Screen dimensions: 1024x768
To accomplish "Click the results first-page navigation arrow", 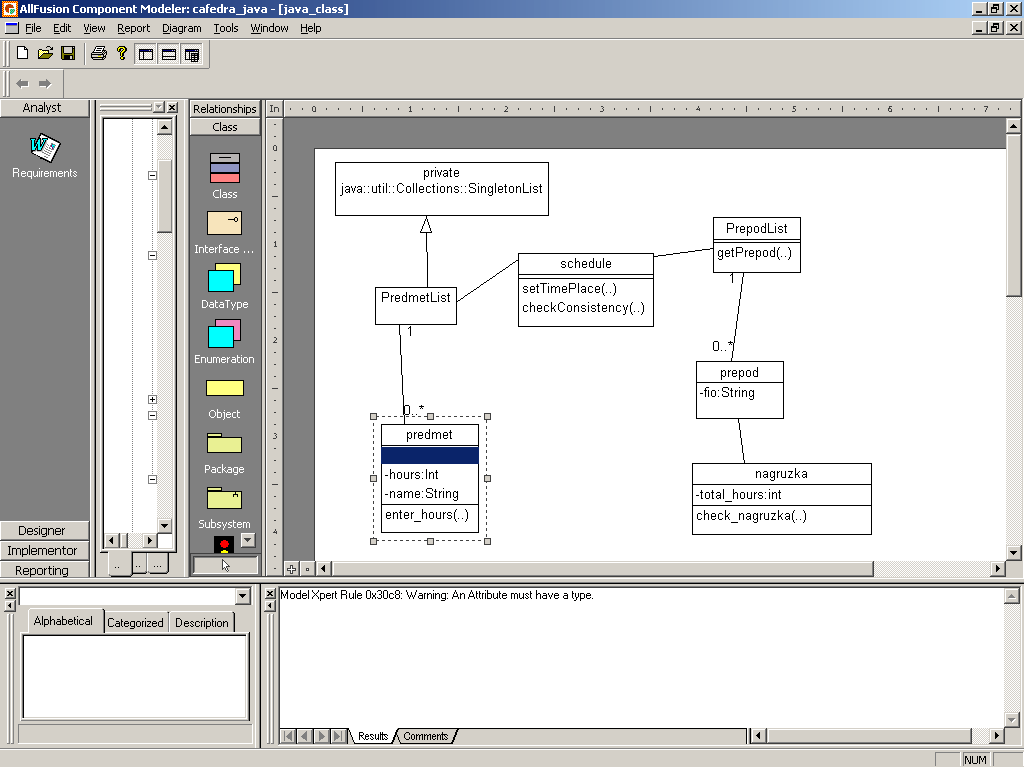I will tap(288, 736).
